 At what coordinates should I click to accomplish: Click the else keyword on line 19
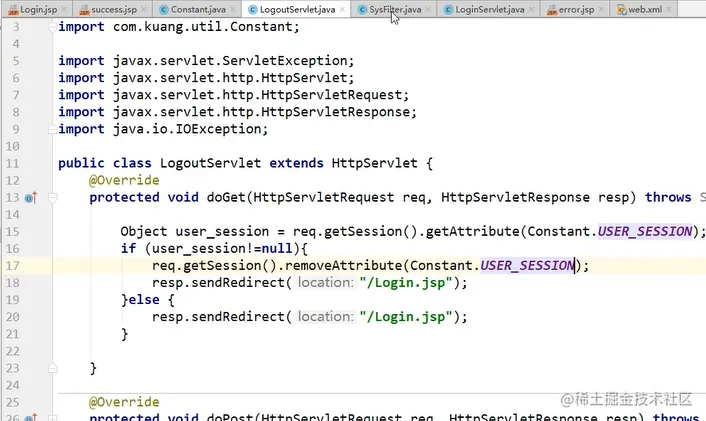[x=144, y=300]
